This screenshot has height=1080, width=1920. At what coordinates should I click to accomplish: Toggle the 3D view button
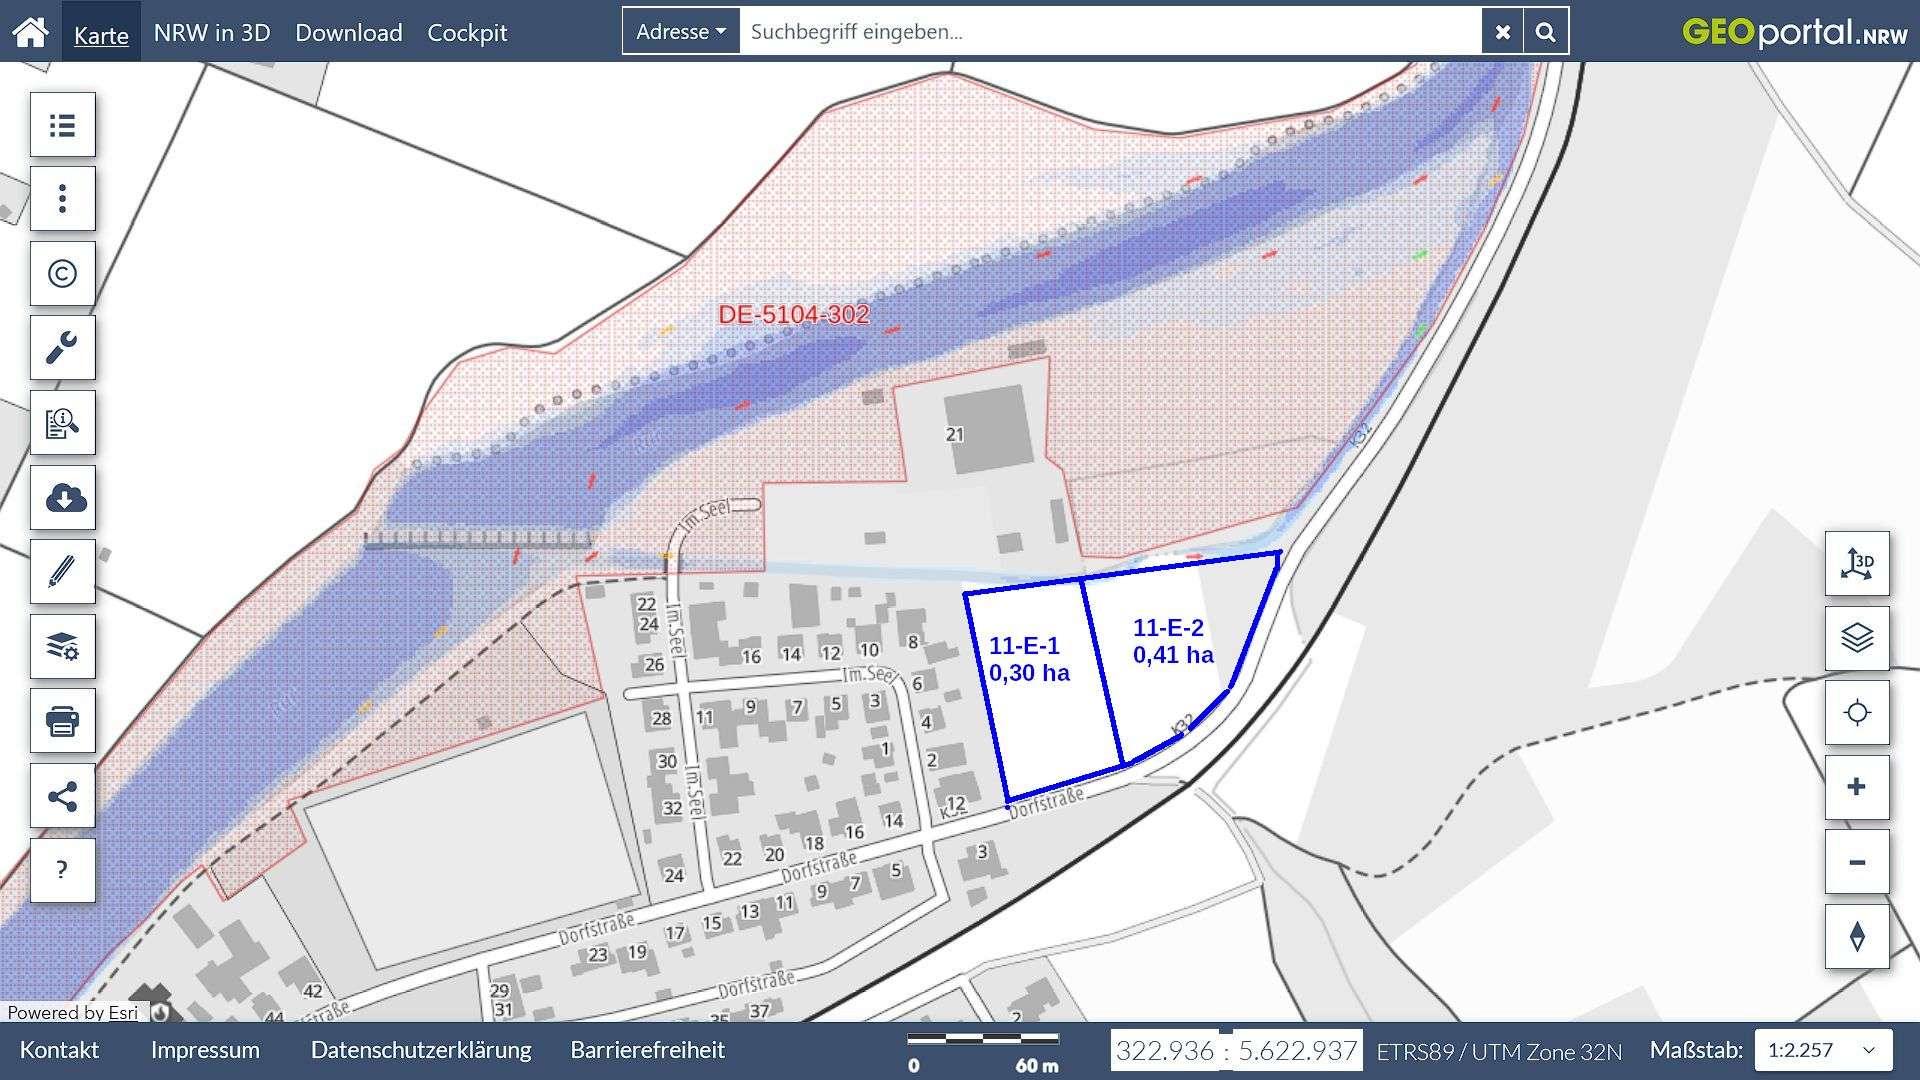[1857, 564]
